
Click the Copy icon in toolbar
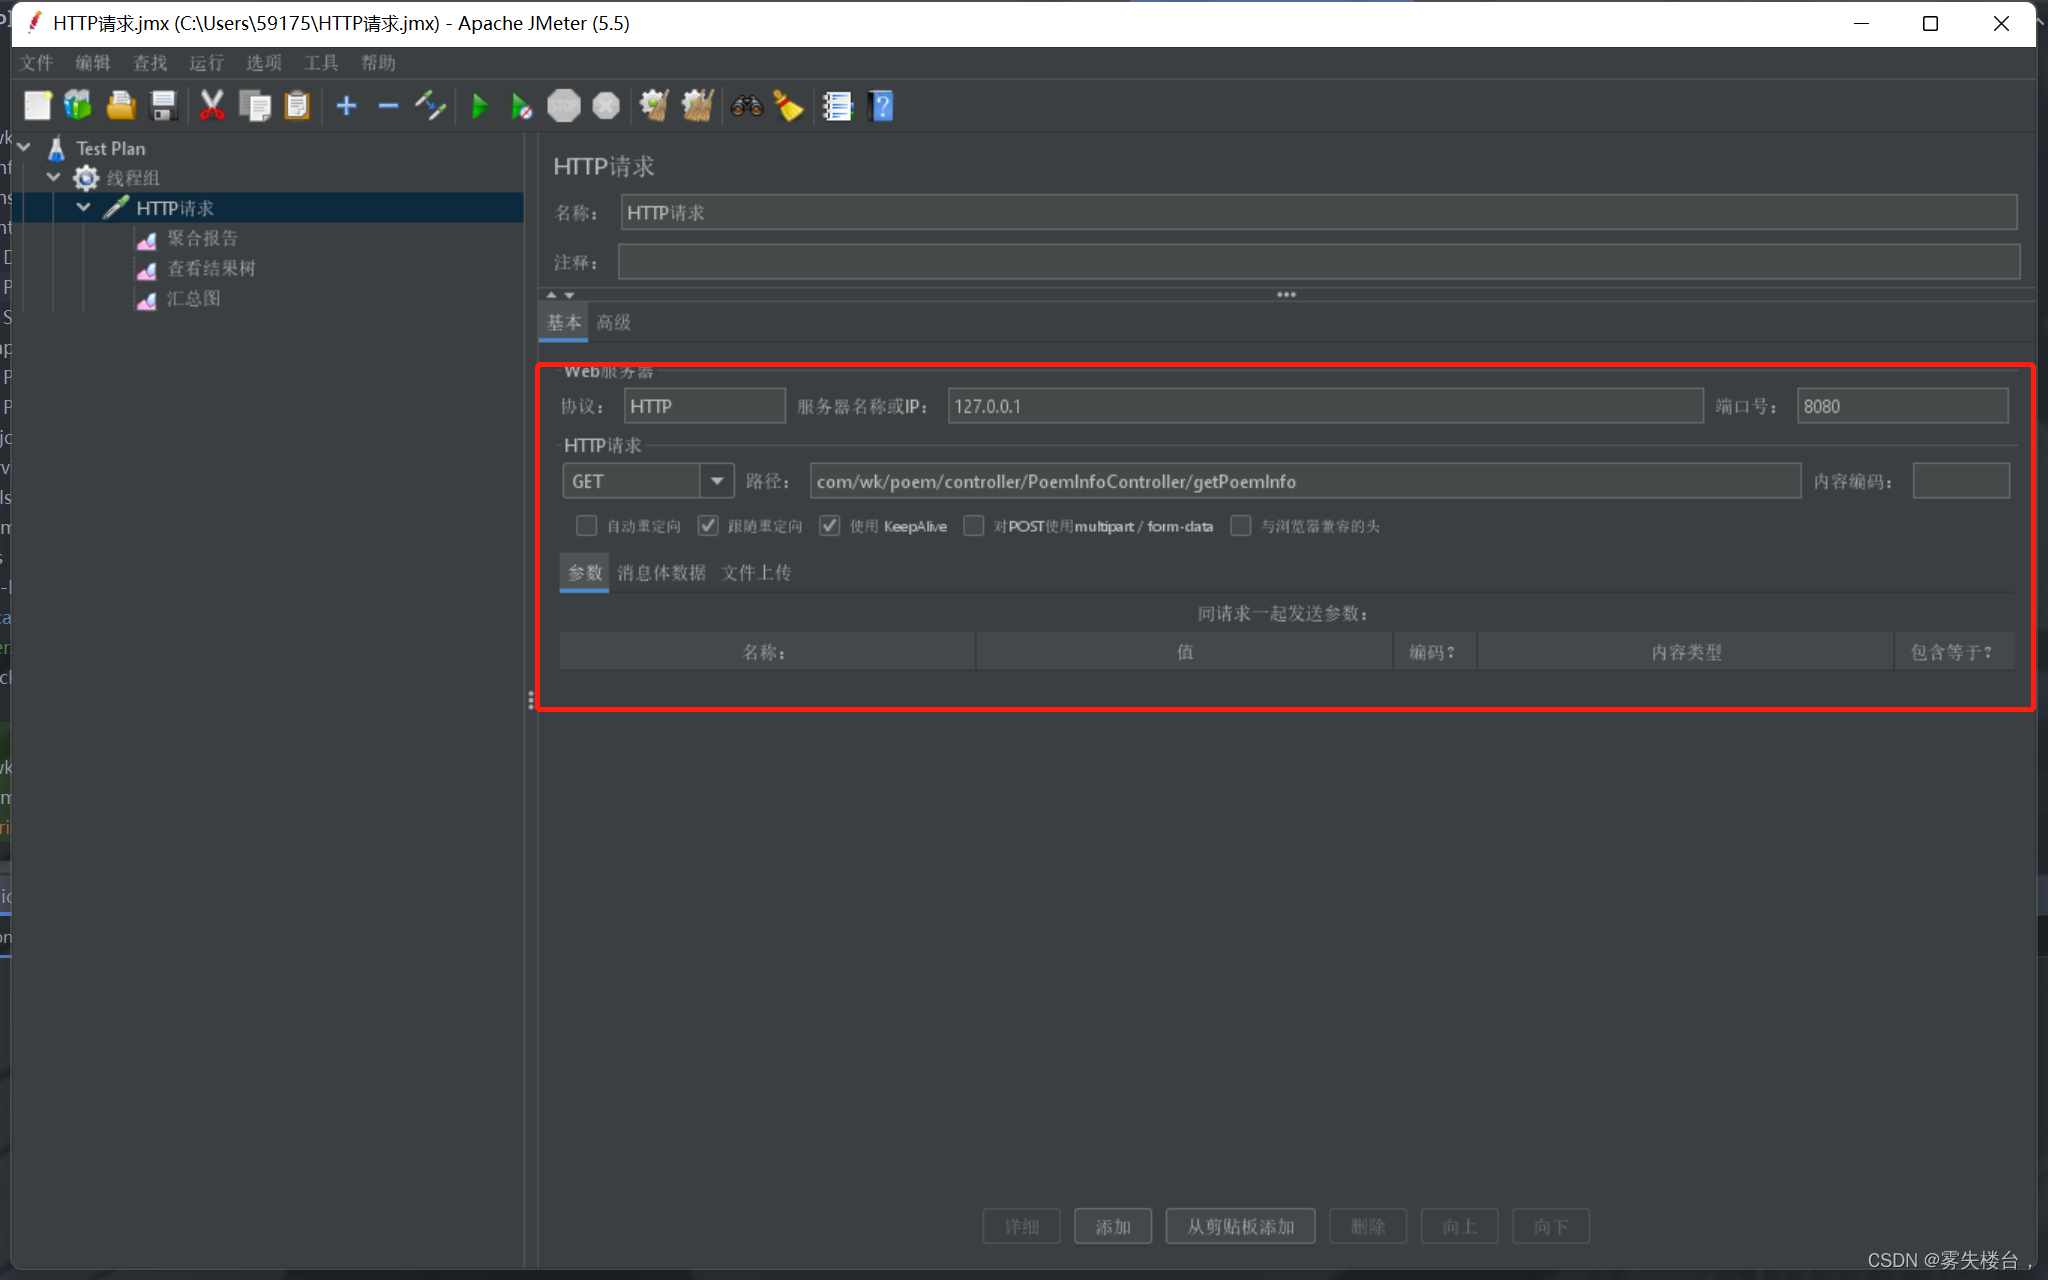[x=255, y=106]
